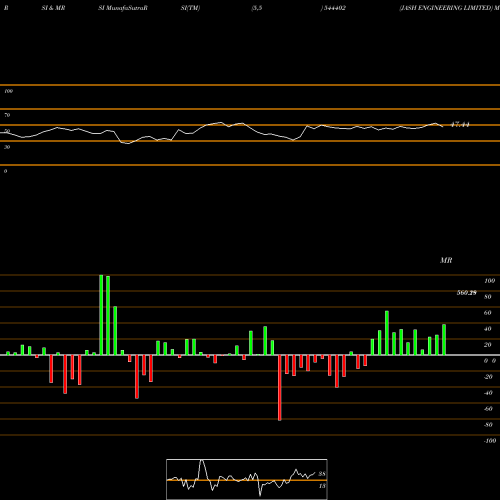Click the 70 level label on RSI axis
Viewport: 500px width, 500px height.
(x=7, y=115)
